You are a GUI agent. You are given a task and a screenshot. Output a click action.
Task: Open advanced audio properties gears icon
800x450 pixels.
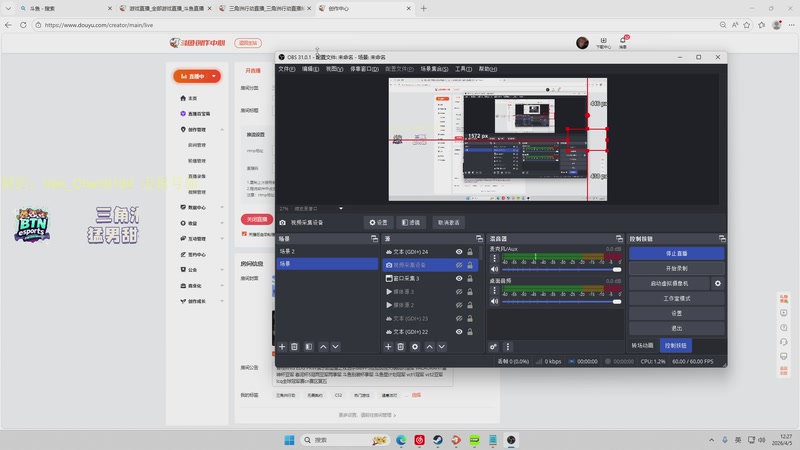point(493,346)
